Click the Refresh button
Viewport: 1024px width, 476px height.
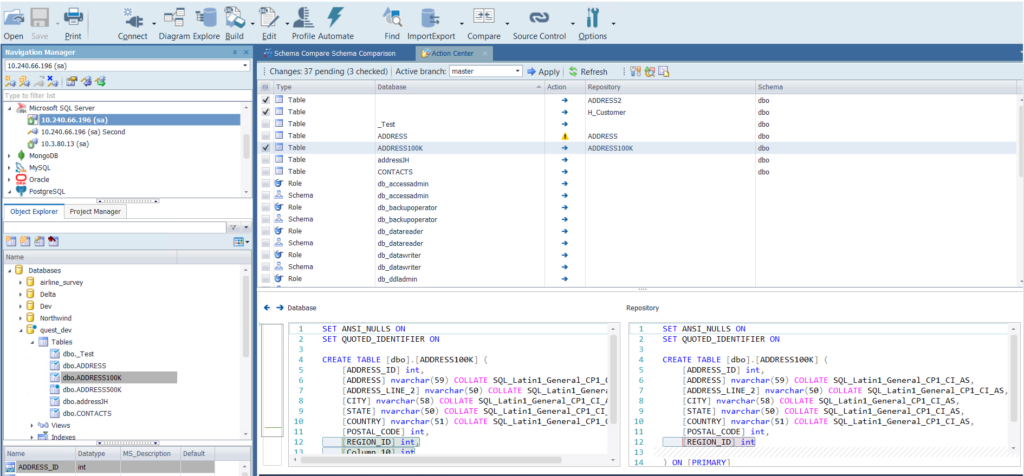click(x=588, y=72)
